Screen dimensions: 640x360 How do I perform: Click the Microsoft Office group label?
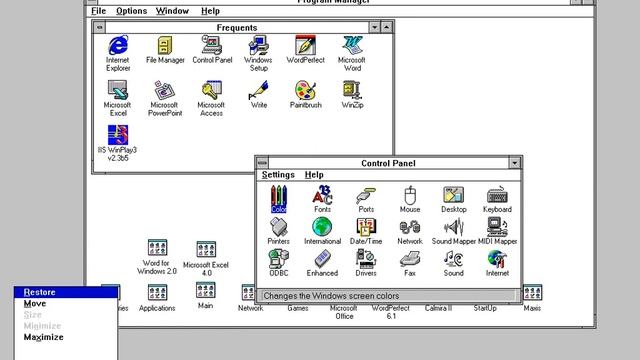pos(344,312)
